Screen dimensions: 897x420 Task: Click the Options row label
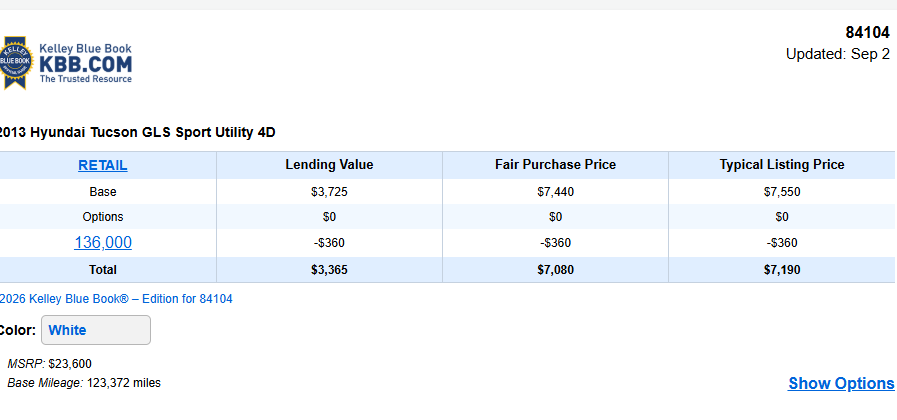pos(103,217)
